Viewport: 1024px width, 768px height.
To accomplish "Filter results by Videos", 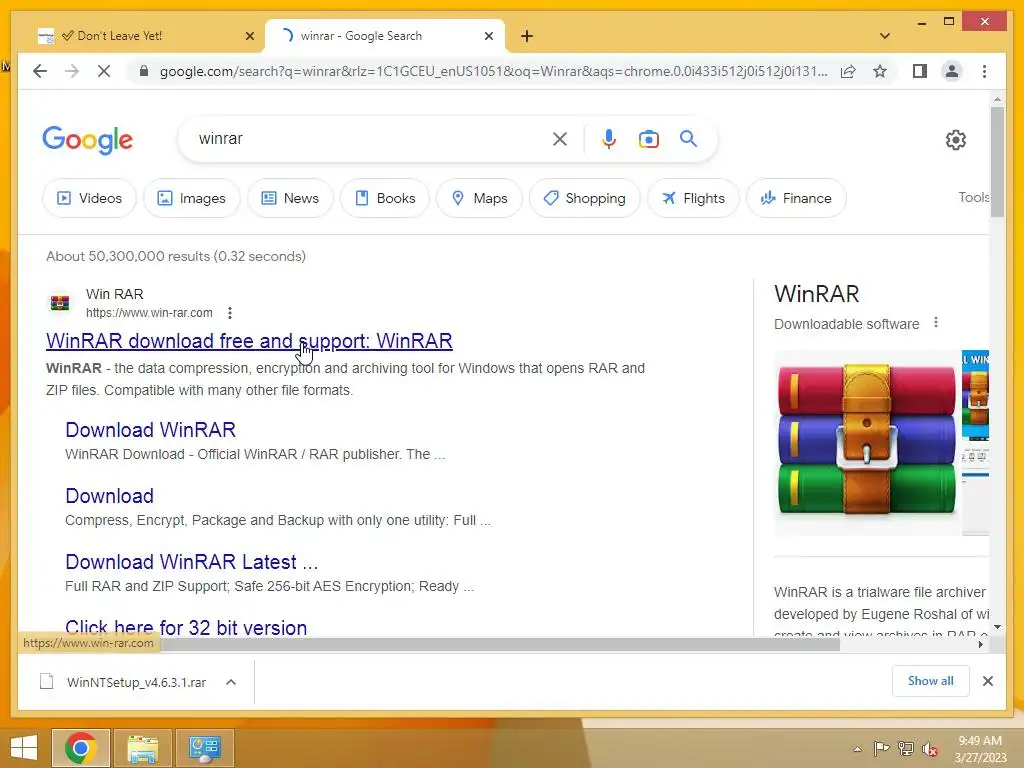I will pos(89,198).
